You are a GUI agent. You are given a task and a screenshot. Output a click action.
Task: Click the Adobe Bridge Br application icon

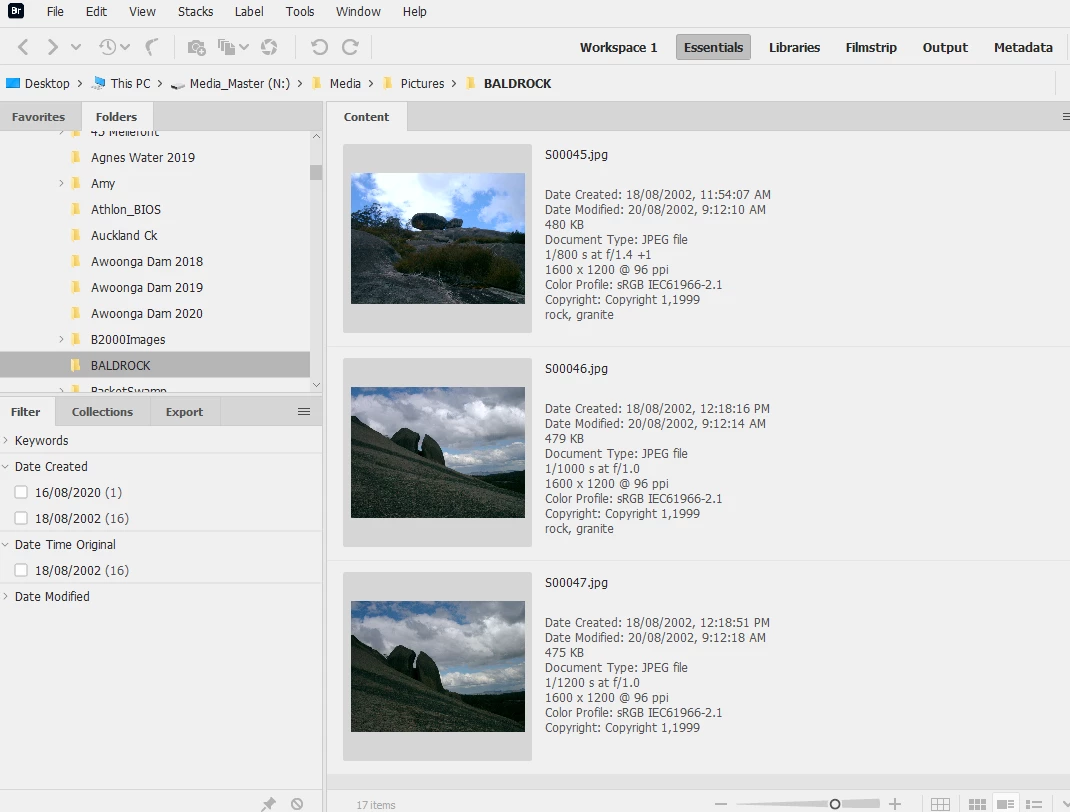[x=16, y=11]
